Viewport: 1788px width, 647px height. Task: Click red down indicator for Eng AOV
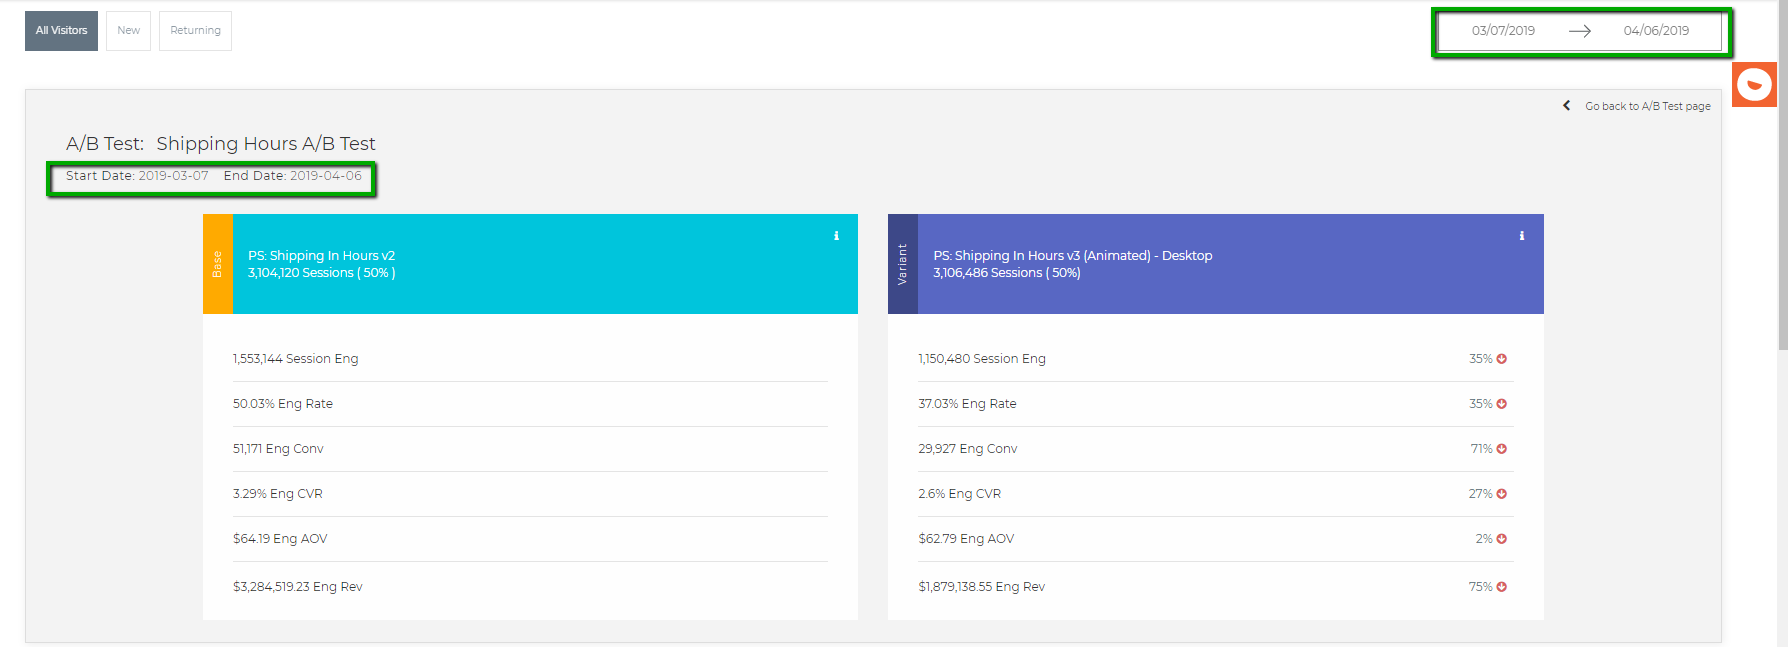[1501, 539]
